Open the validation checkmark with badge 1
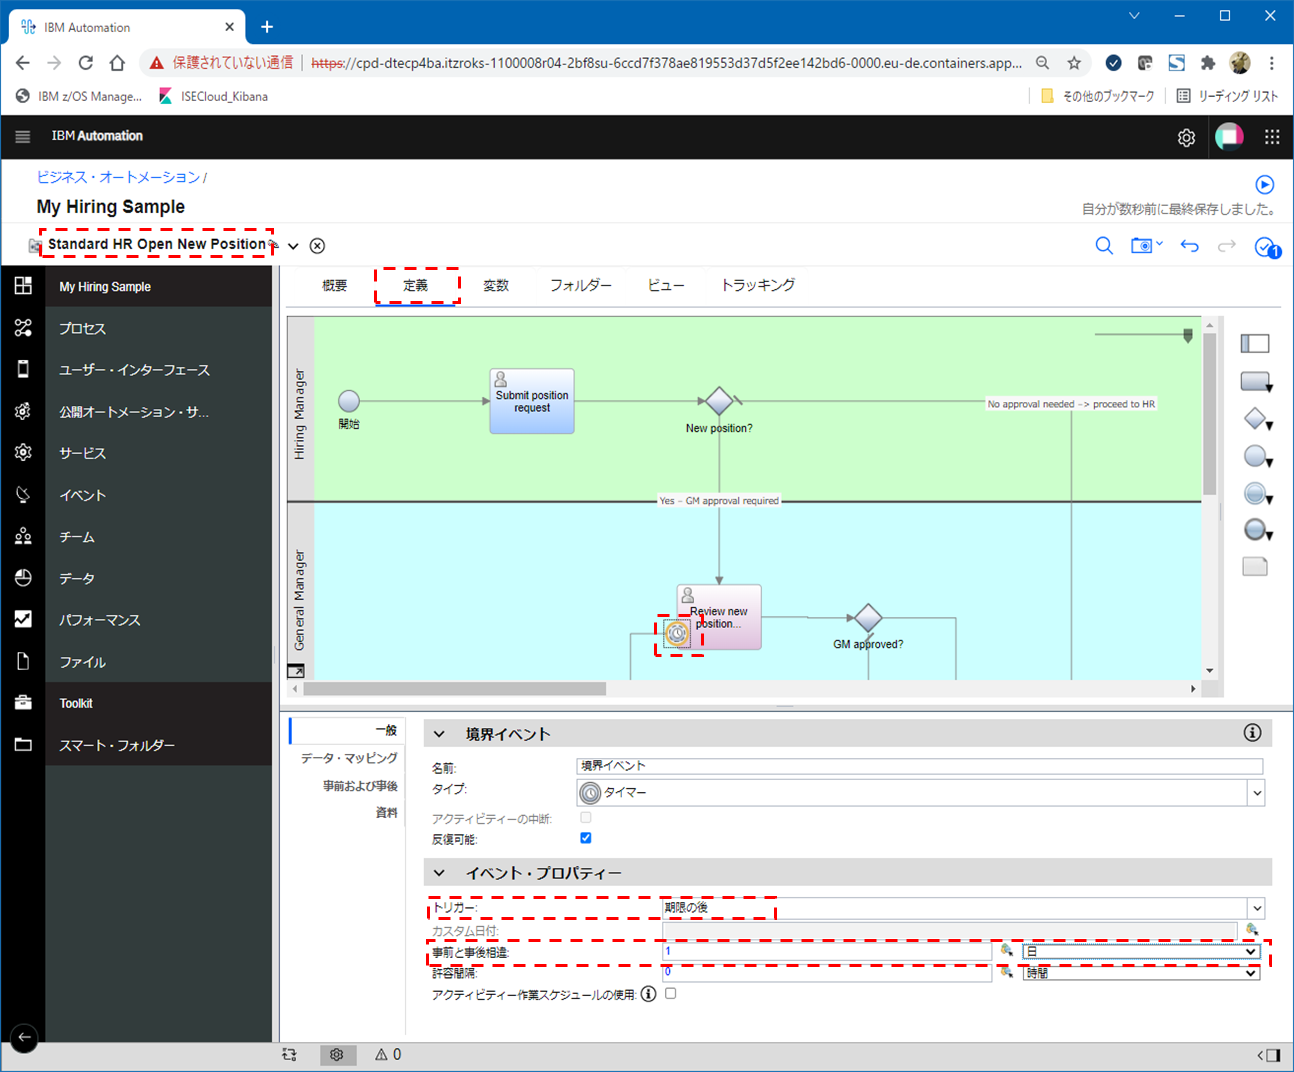The width and height of the screenshot is (1294, 1072). (x=1267, y=247)
